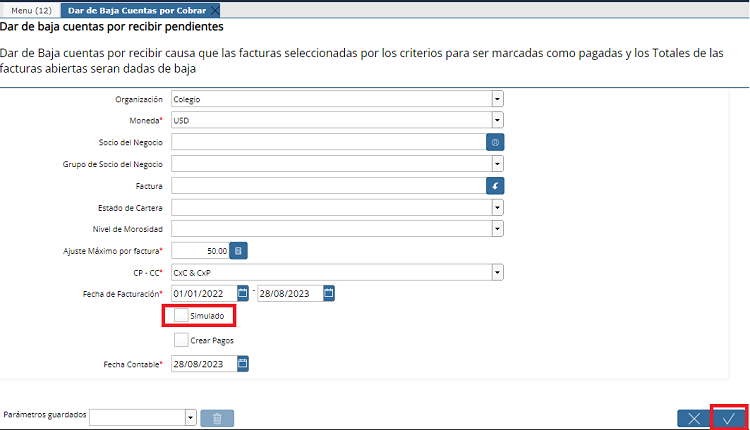Enable the Simulado checkbox

181,316
